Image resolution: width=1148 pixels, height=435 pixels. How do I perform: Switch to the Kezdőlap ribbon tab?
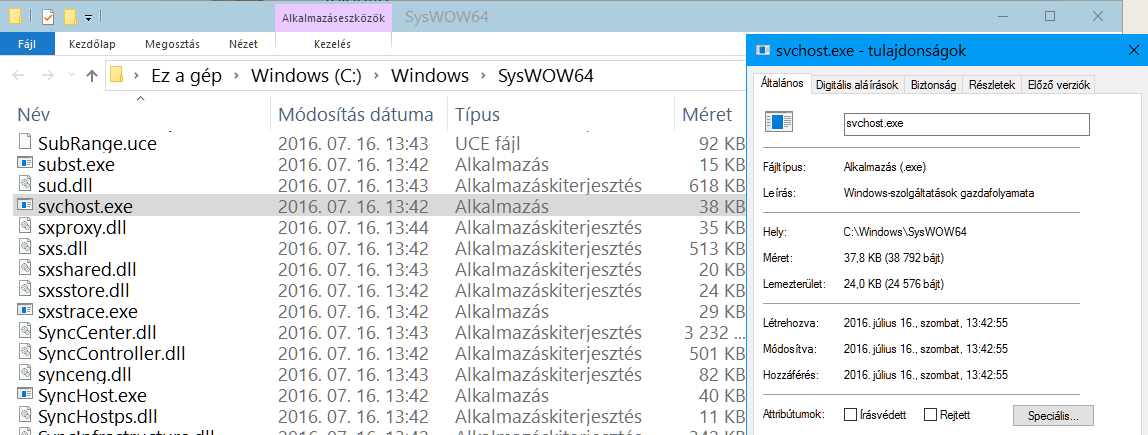click(x=92, y=44)
